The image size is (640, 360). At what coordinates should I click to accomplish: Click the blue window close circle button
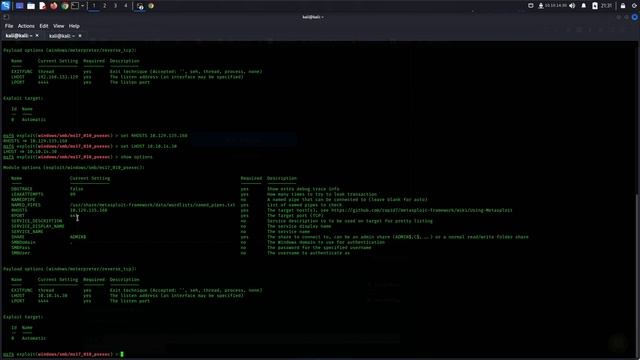click(635, 17)
